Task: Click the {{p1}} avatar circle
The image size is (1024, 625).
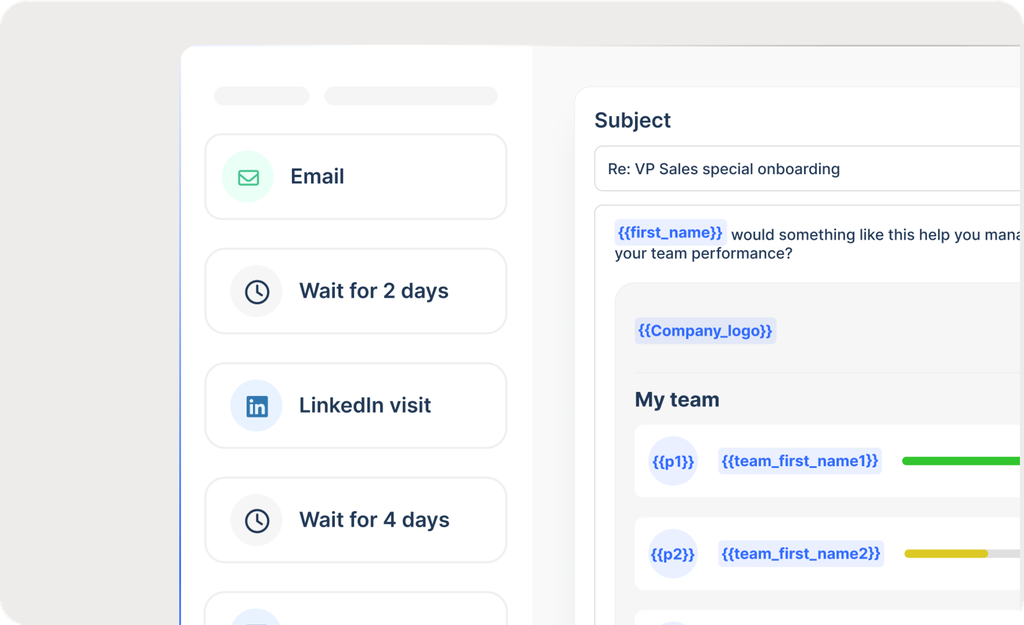Action: 673,462
